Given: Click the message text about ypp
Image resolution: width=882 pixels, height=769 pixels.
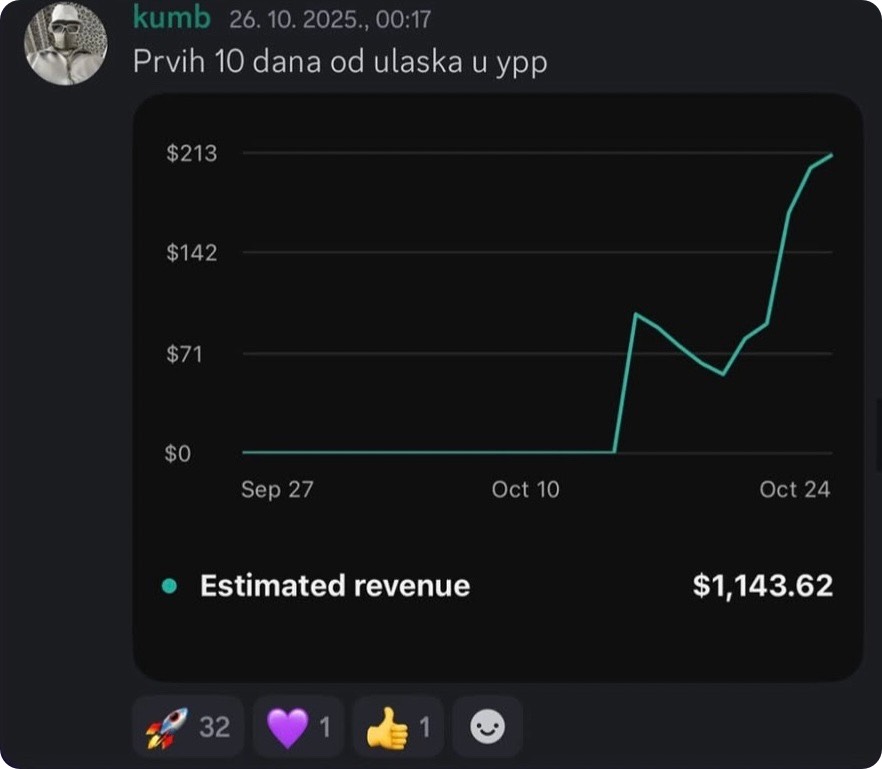Looking at the screenshot, I should [x=340, y=60].
